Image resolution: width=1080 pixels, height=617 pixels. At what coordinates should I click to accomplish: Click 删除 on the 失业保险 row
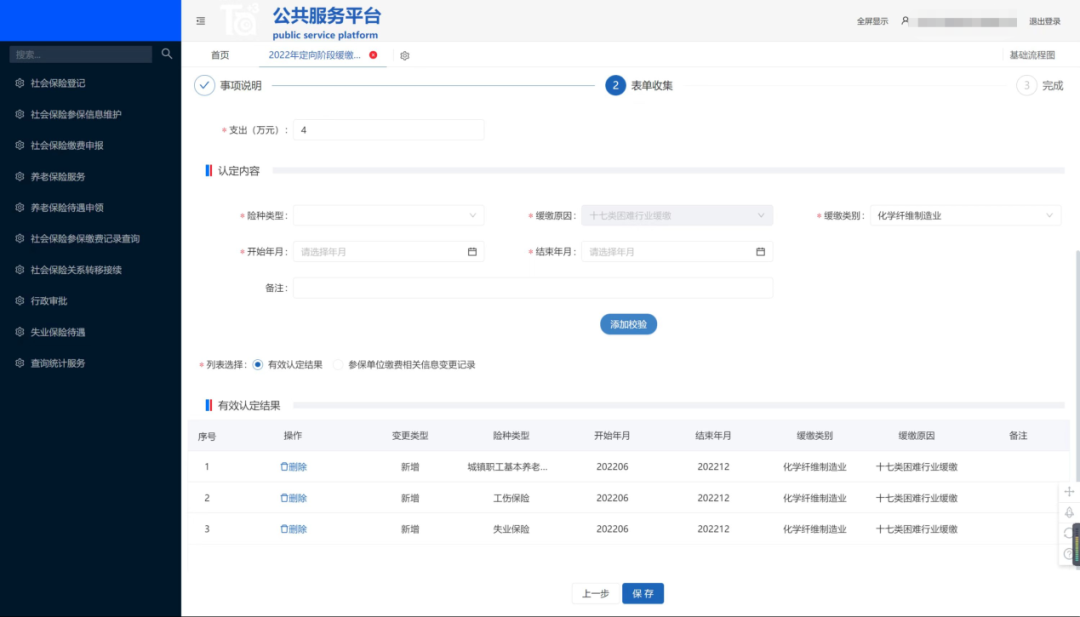pos(294,528)
